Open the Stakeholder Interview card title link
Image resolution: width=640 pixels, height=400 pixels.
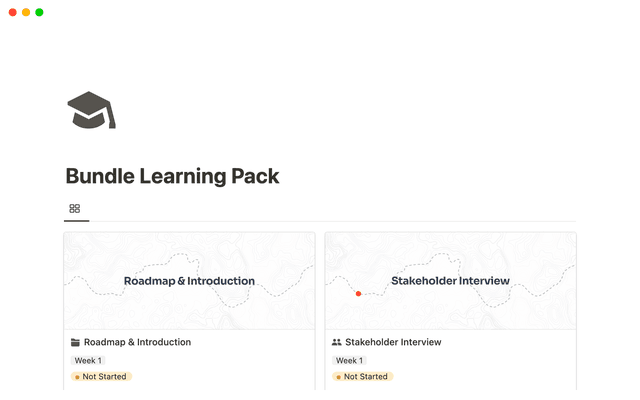click(x=393, y=342)
